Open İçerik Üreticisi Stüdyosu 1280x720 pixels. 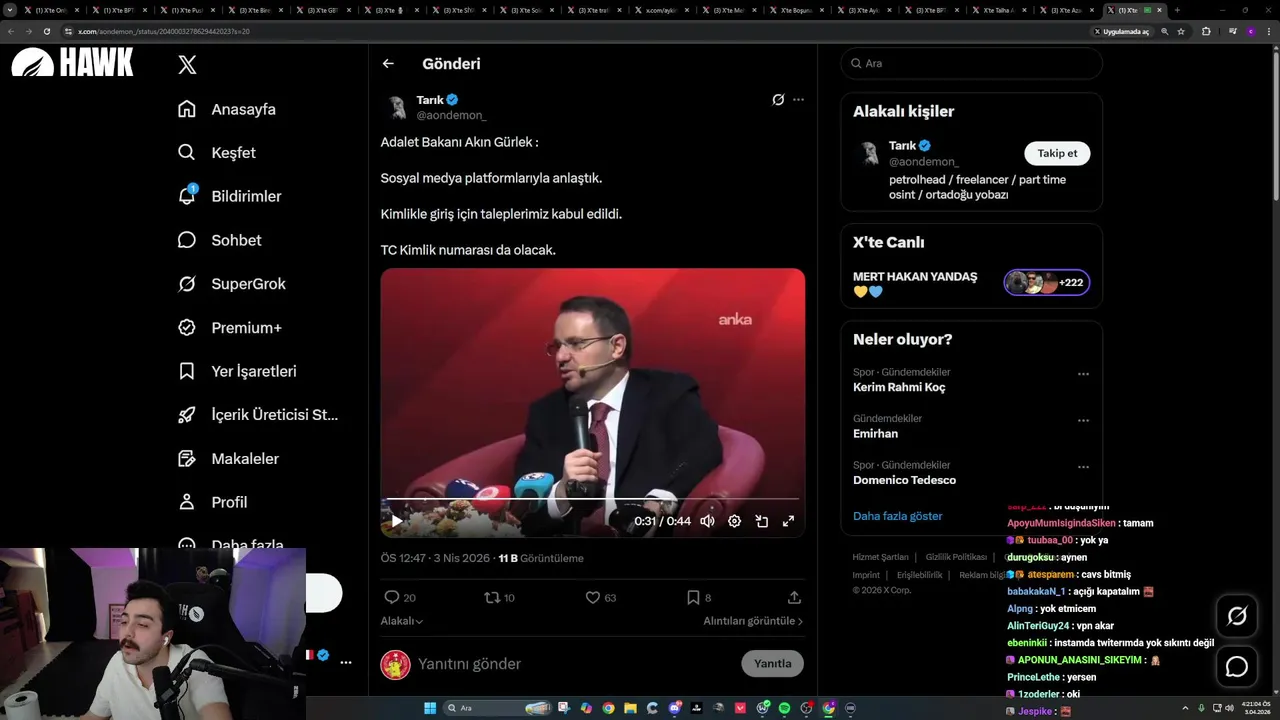pos(258,415)
